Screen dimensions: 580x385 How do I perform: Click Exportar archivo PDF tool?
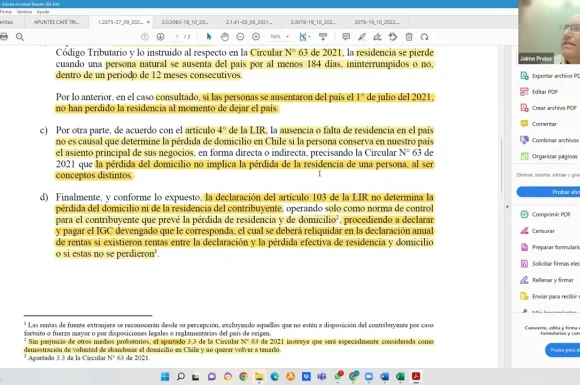pyautogui.click(x=550, y=76)
